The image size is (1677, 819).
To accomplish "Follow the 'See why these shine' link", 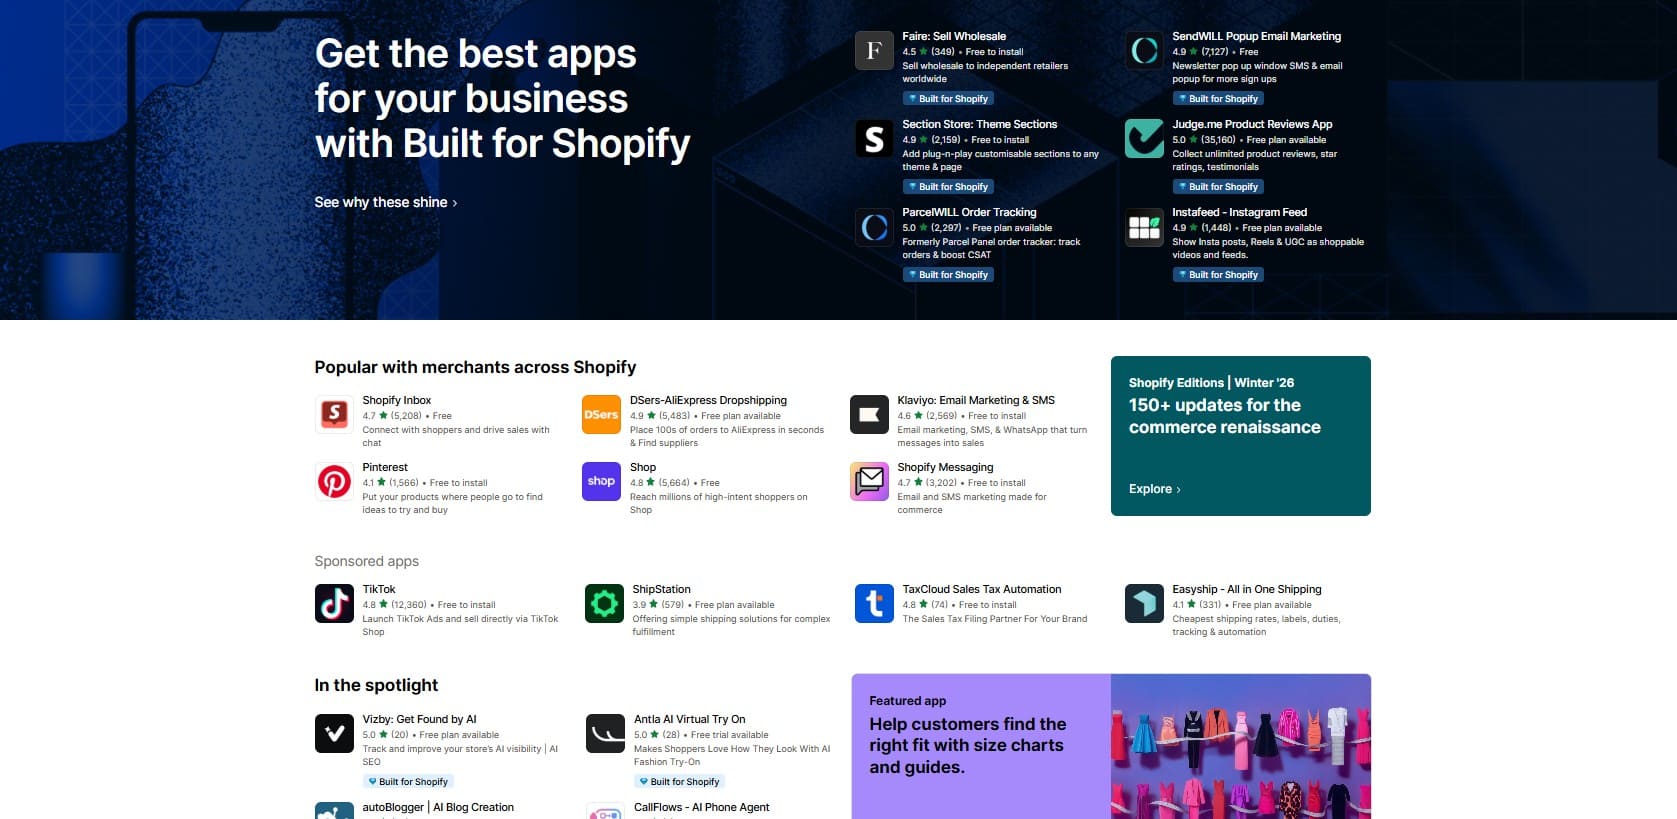I will point(386,202).
